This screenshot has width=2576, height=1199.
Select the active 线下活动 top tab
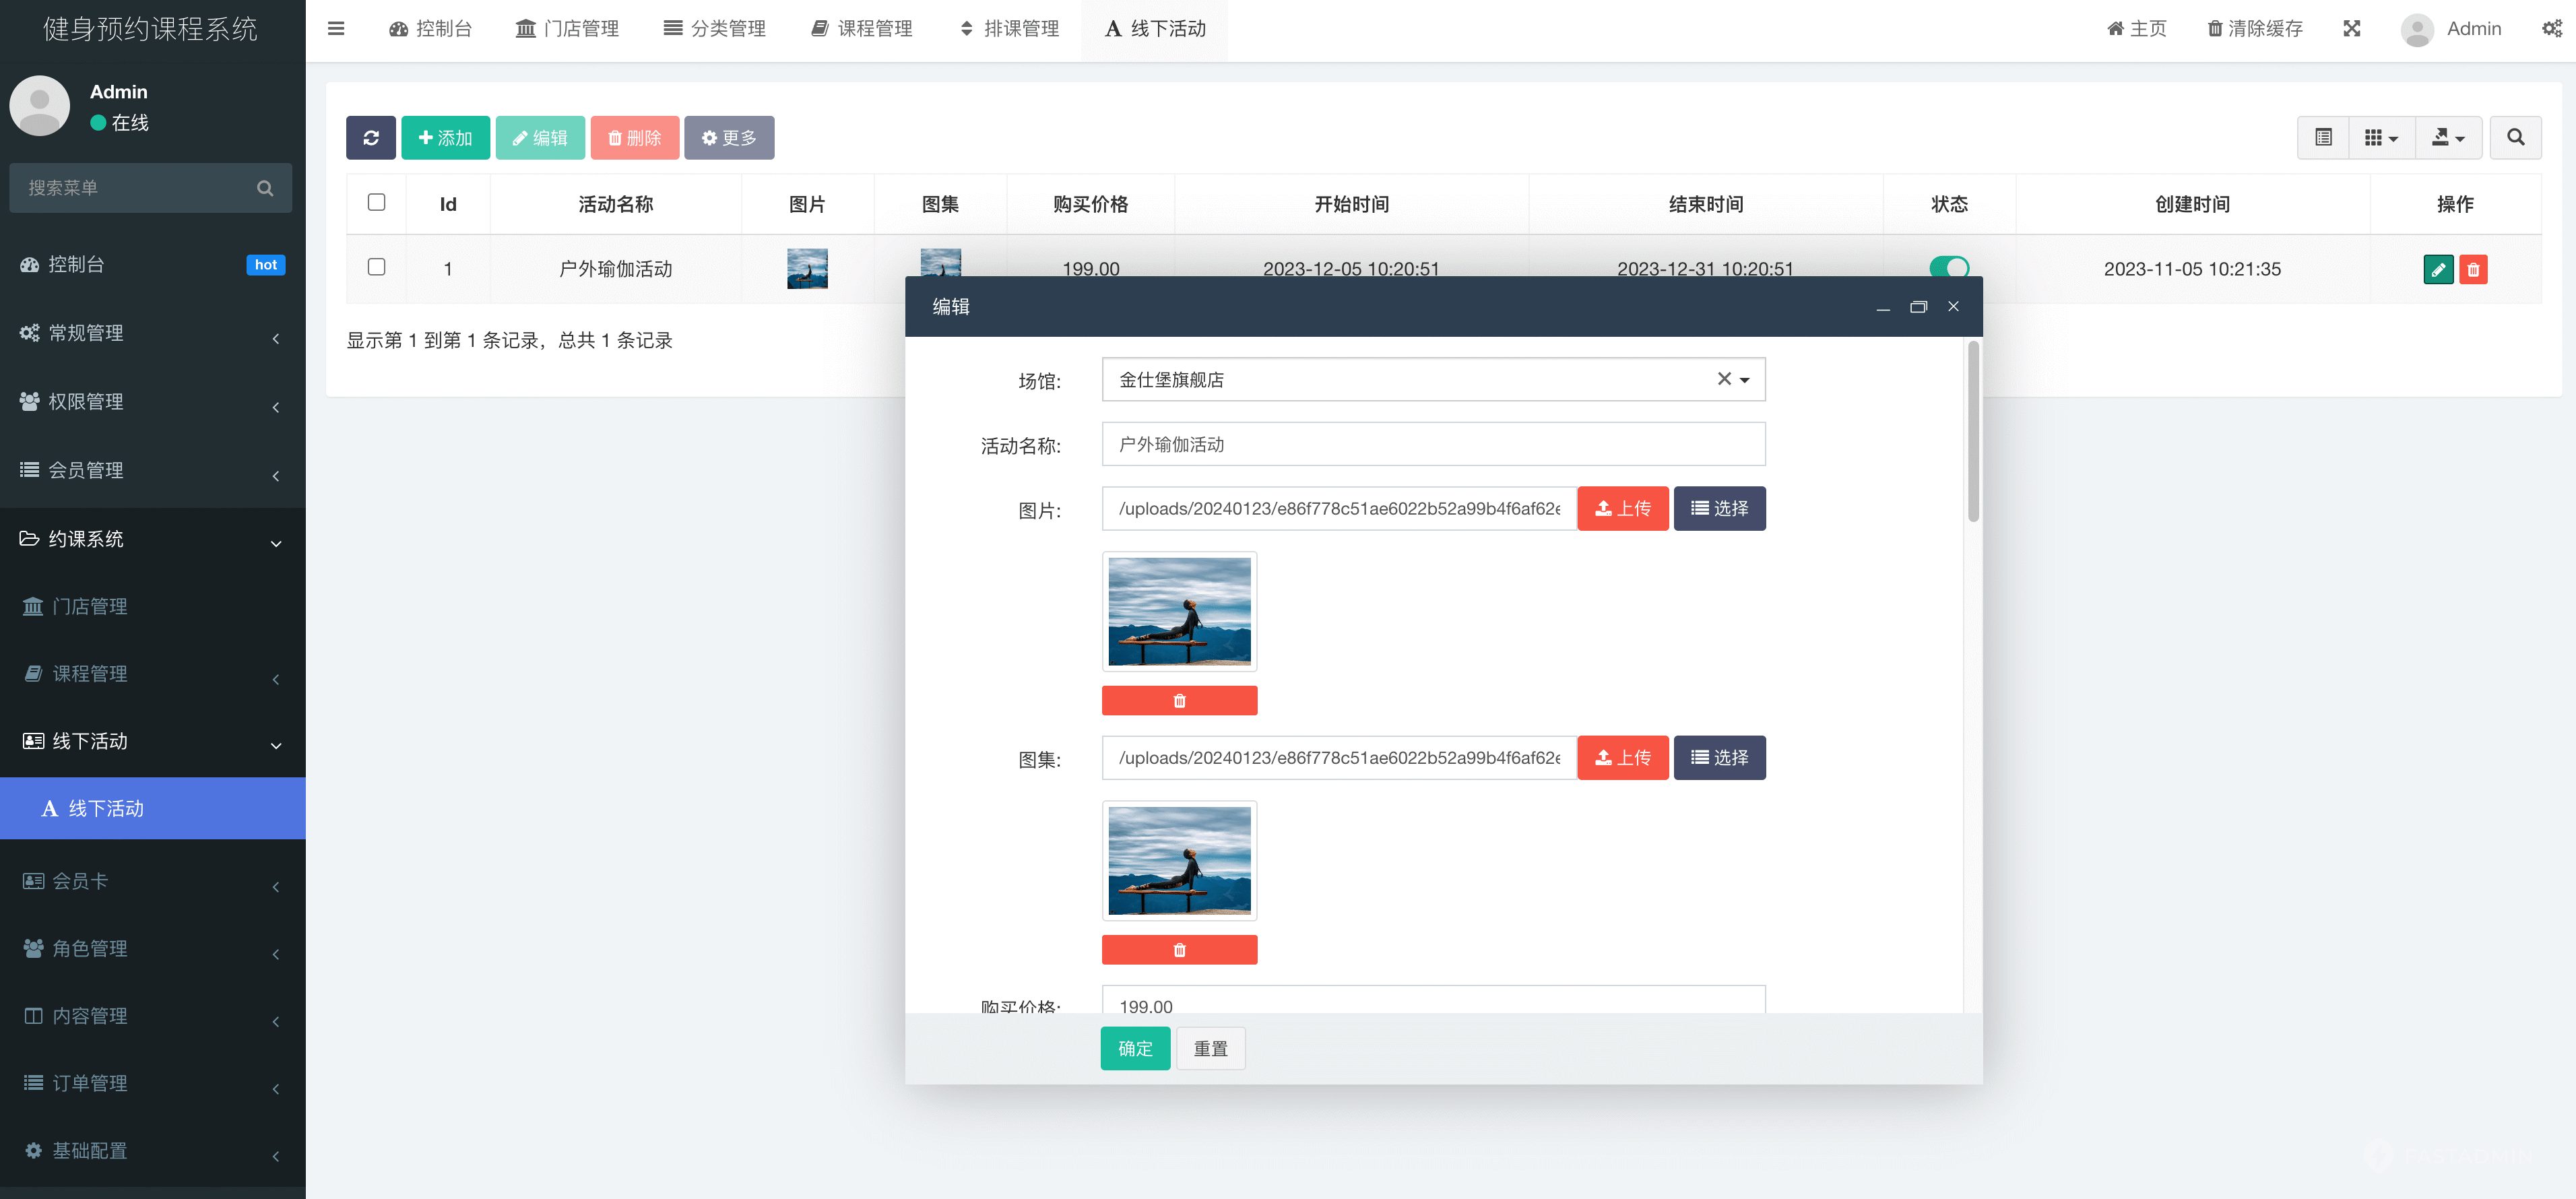click(x=1155, y=29)
